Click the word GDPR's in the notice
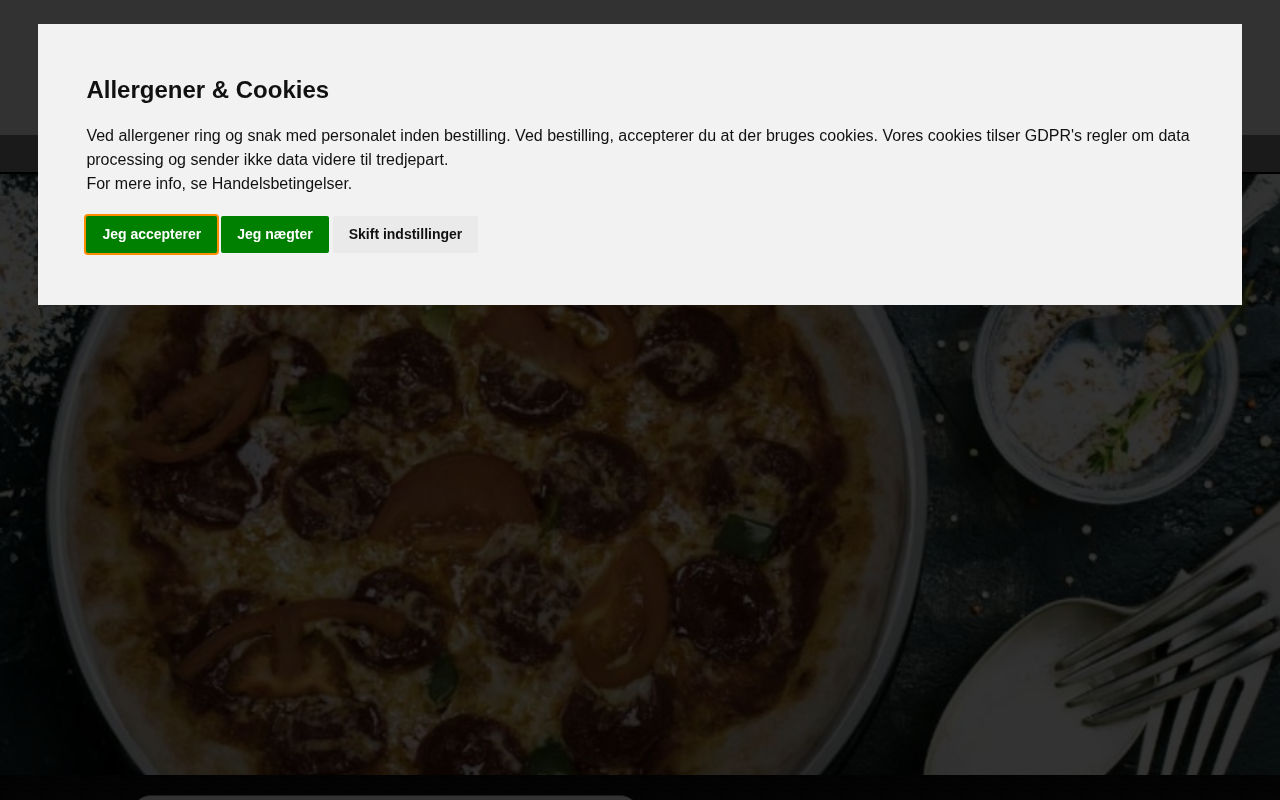 1053,136
